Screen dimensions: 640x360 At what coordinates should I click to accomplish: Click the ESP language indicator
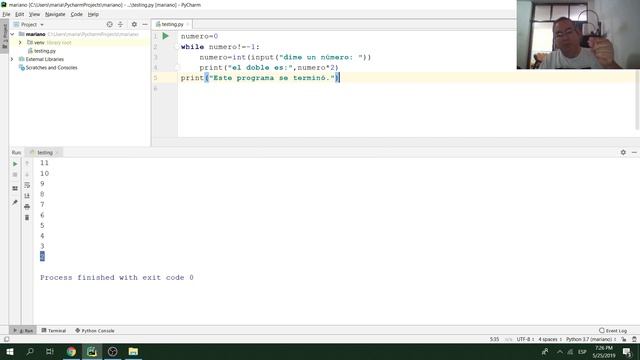tap(582, 351)
